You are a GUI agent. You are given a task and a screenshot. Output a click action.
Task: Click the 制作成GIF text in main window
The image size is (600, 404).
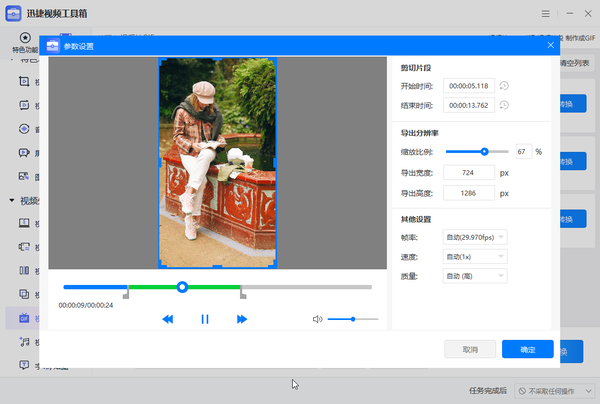tap(580, 38)
